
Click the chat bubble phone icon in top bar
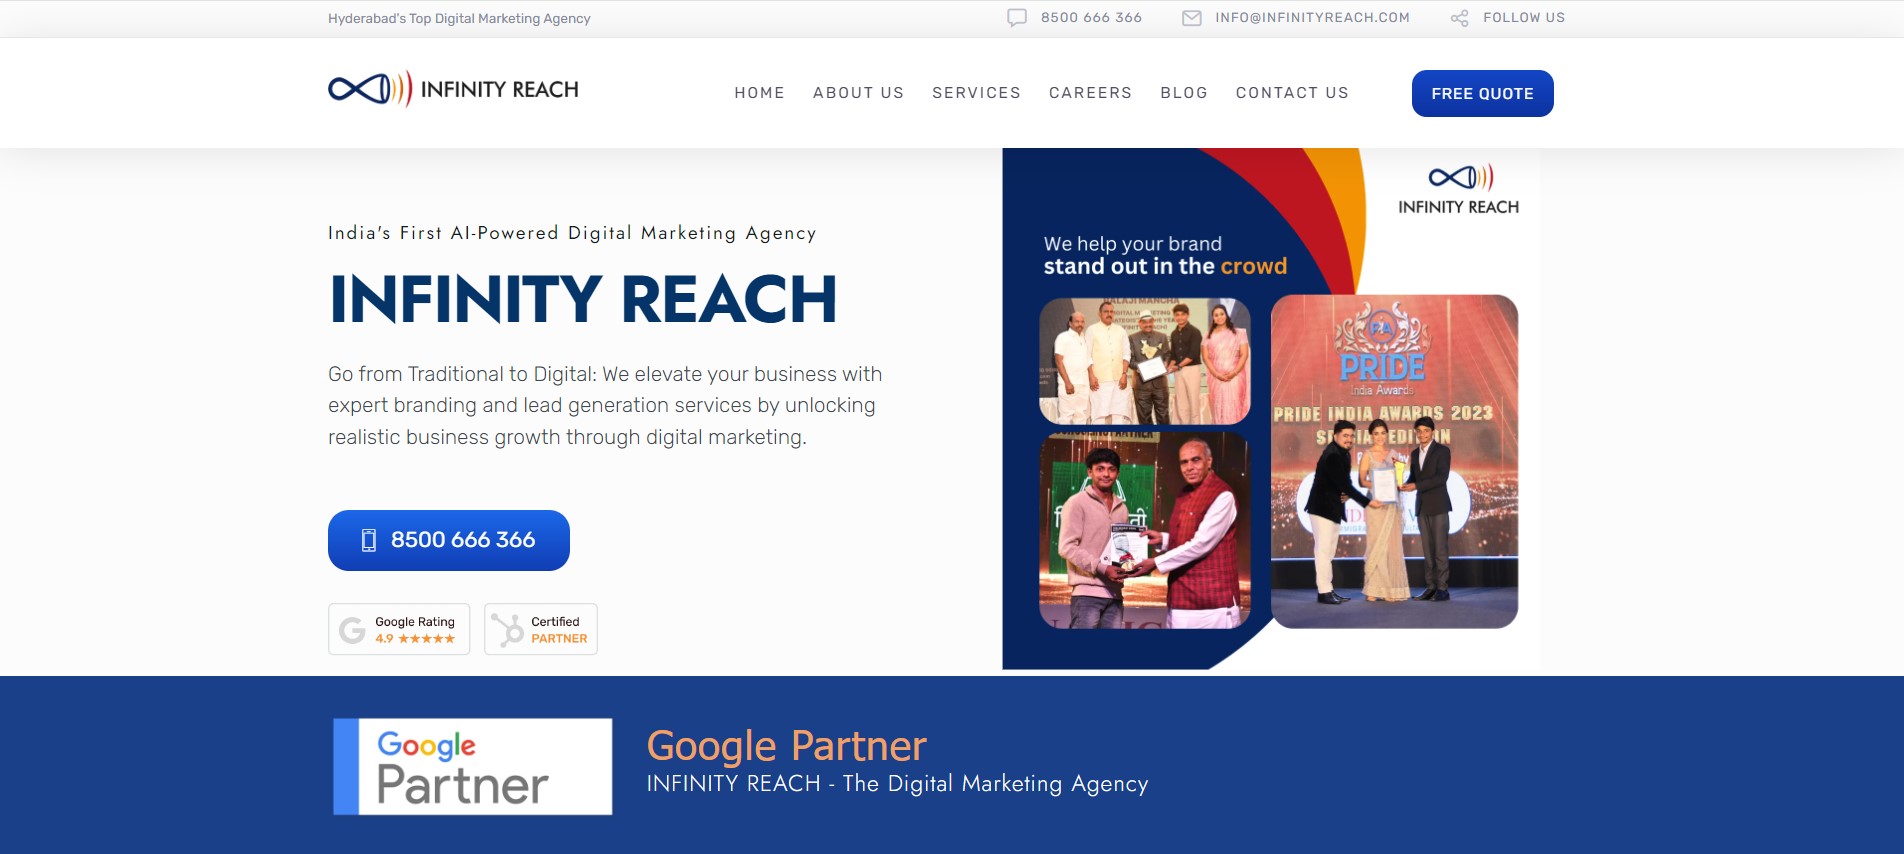click(x=1017, y=18)
